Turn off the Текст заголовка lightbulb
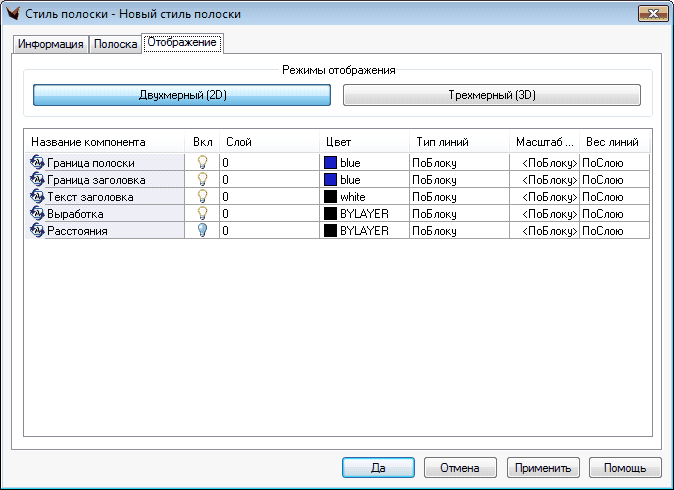This screenshot has width=674, height=490. (202, 197)
